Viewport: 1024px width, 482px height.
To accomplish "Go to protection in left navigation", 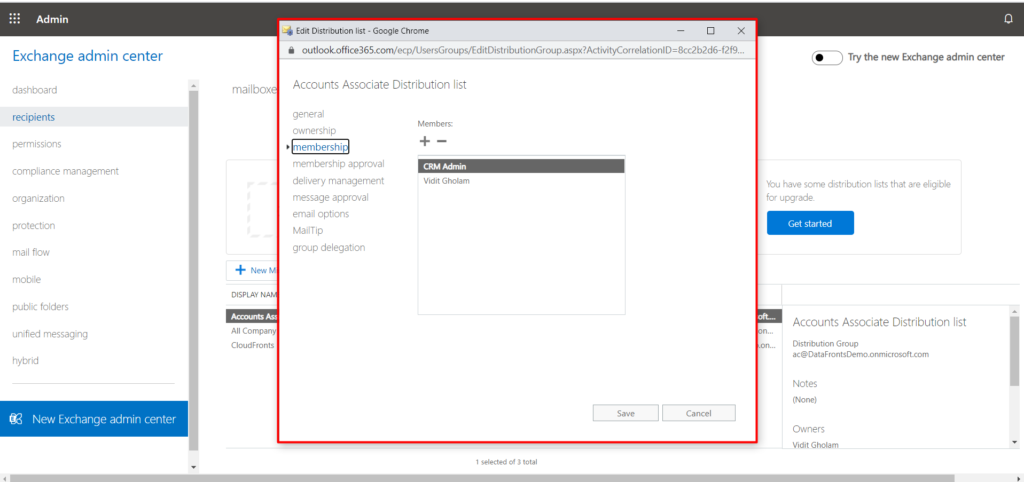I will [x=33, y=225].
